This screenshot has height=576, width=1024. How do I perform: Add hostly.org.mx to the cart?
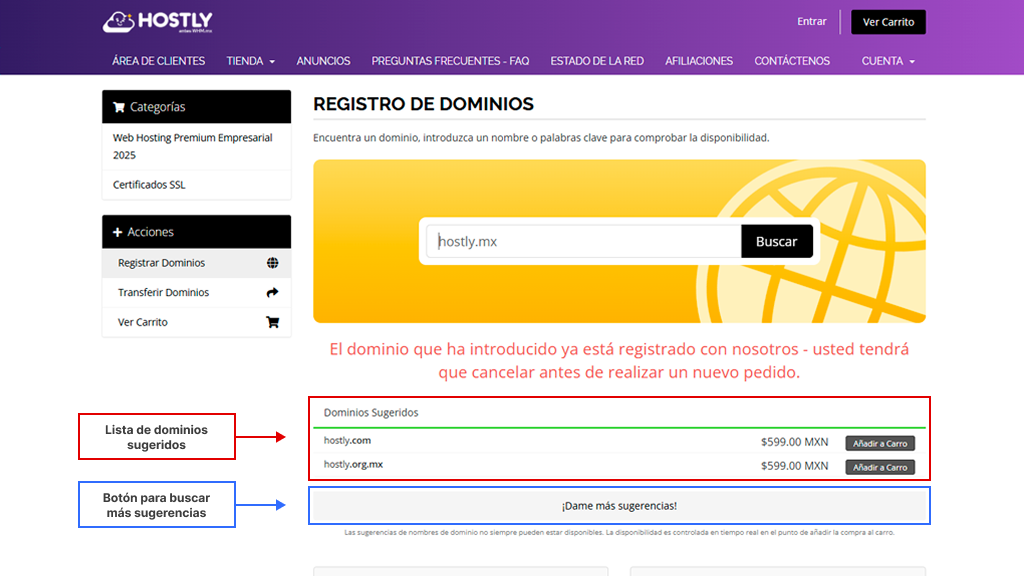[880, 467]
